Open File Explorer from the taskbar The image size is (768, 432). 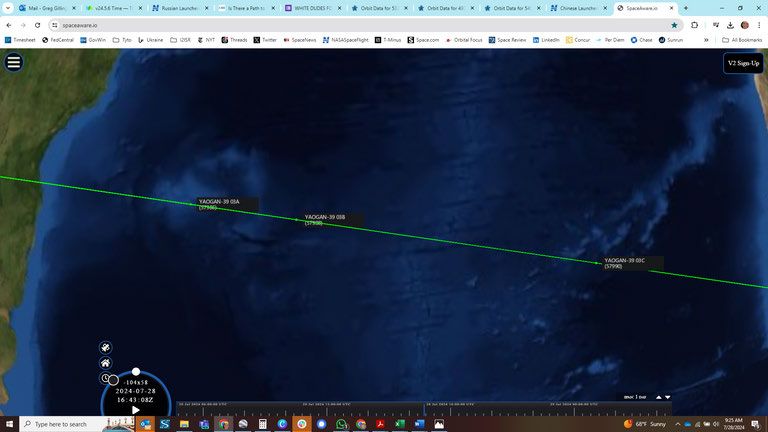[184, 424]
